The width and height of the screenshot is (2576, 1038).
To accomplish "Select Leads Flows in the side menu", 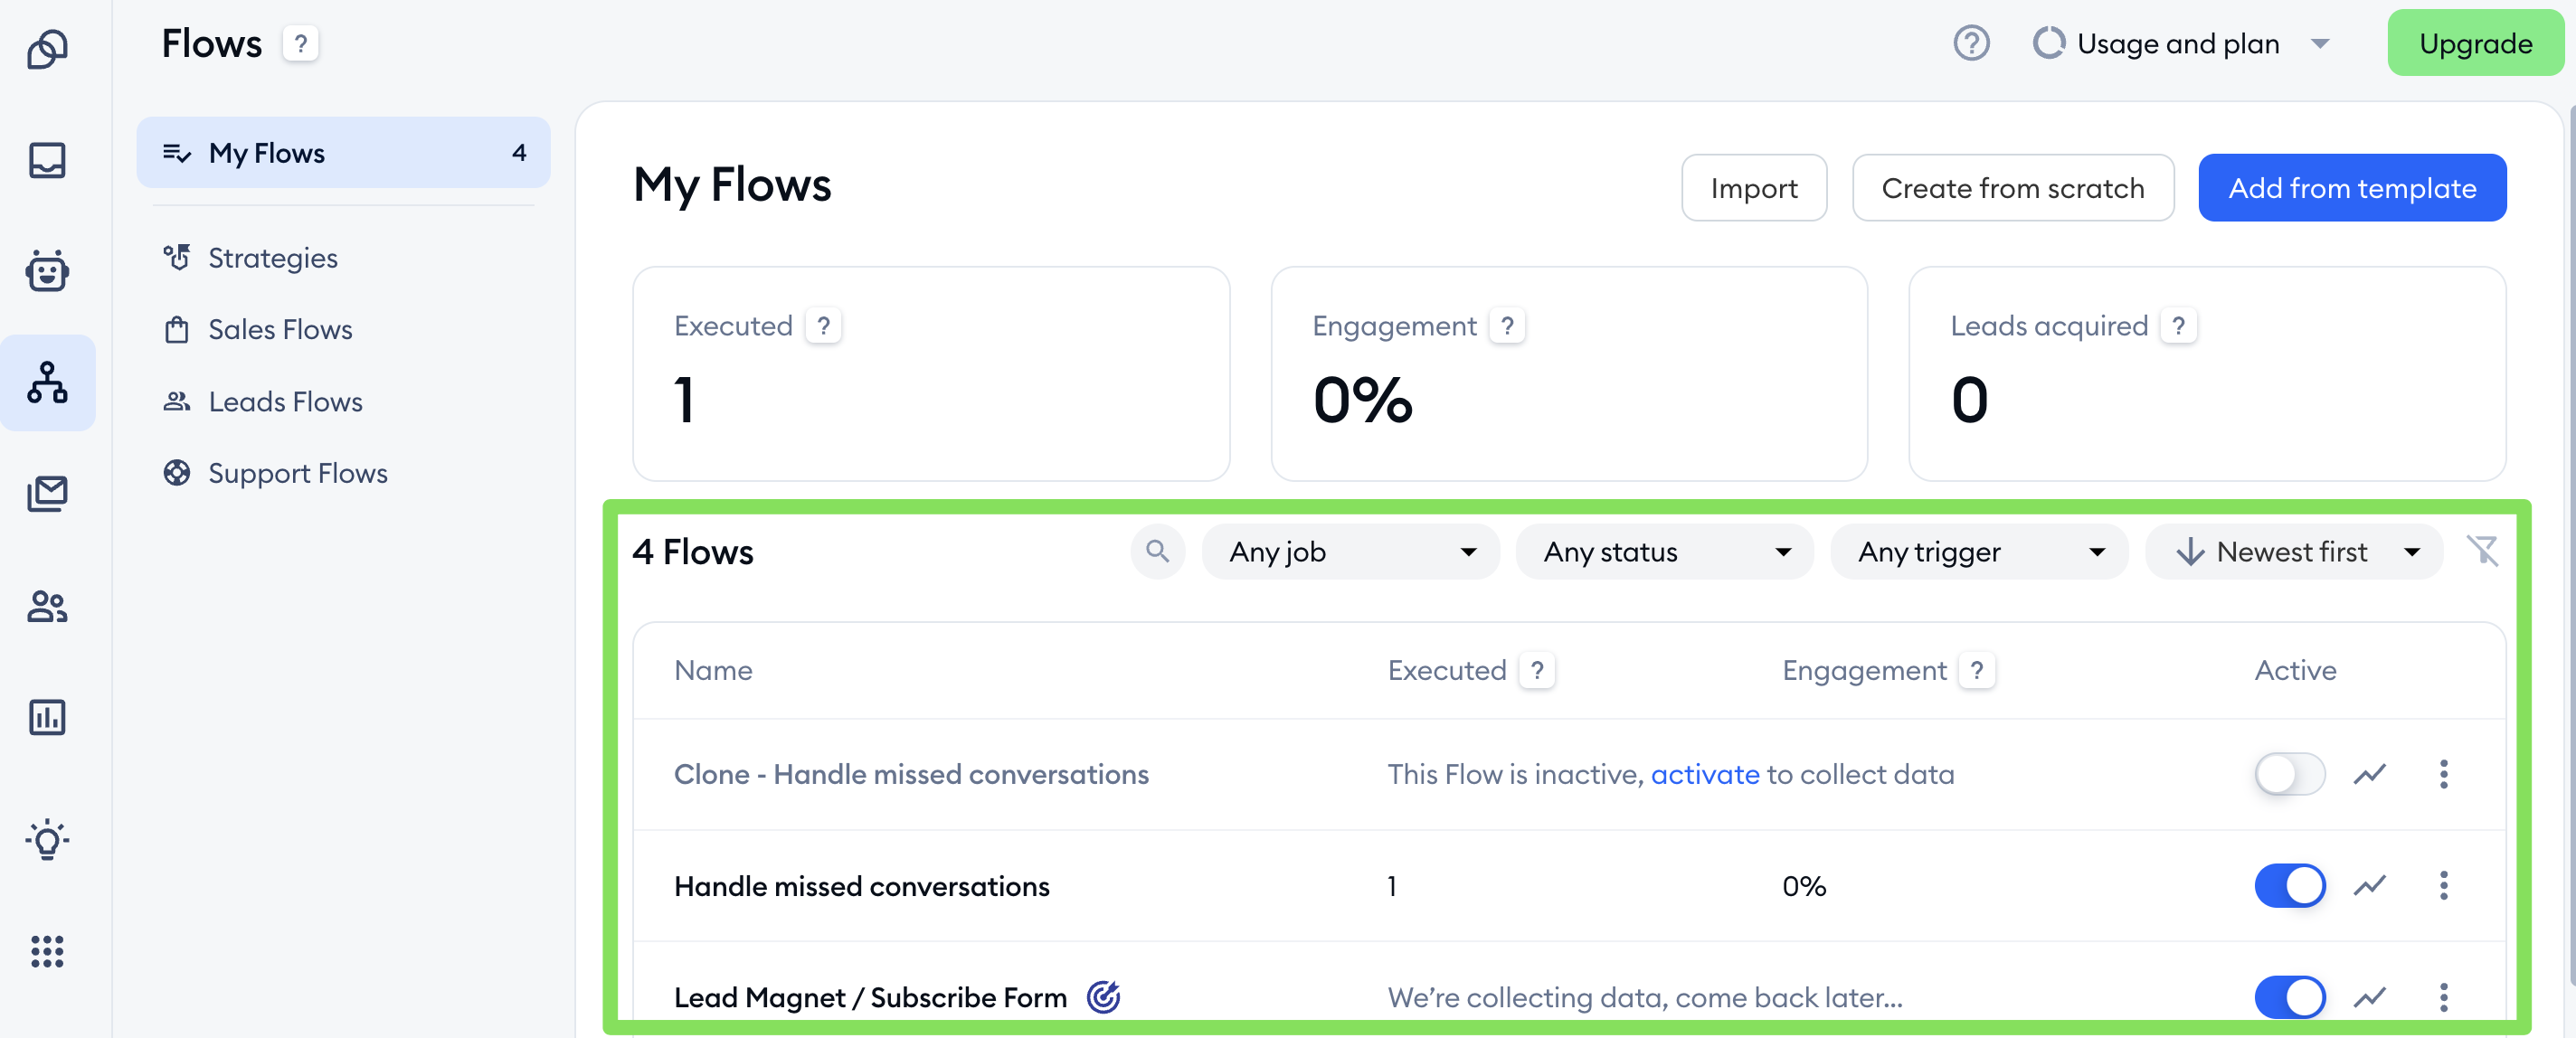I will (x=263, y=401).
